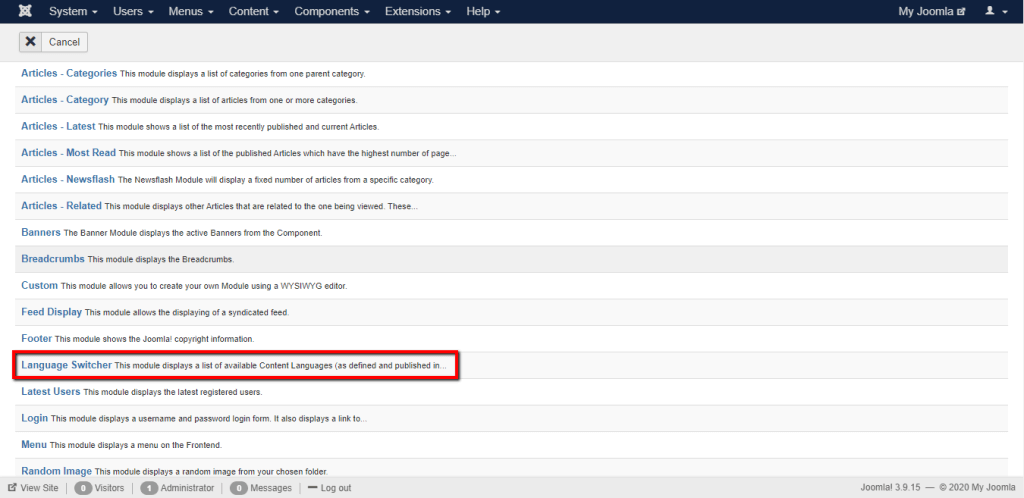Open the Components dropdown menu

coord(332,11)
